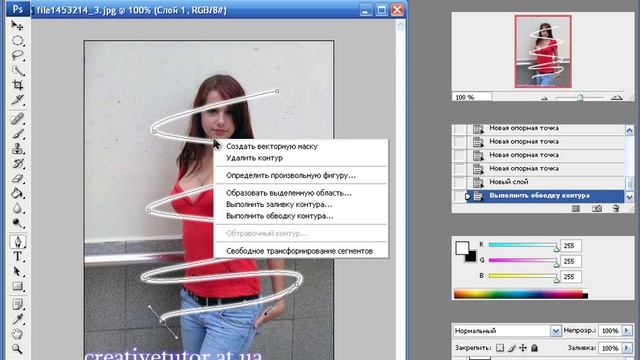
Task: Select the Type tool
Action: click(17, 256)
